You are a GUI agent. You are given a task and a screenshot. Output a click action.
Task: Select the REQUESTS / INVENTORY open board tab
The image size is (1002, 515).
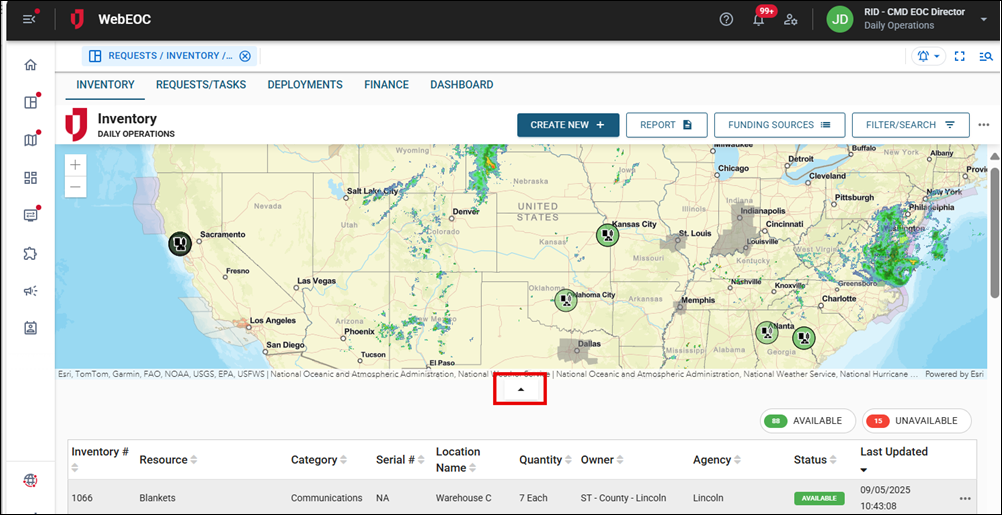click(x=169, y=56)
